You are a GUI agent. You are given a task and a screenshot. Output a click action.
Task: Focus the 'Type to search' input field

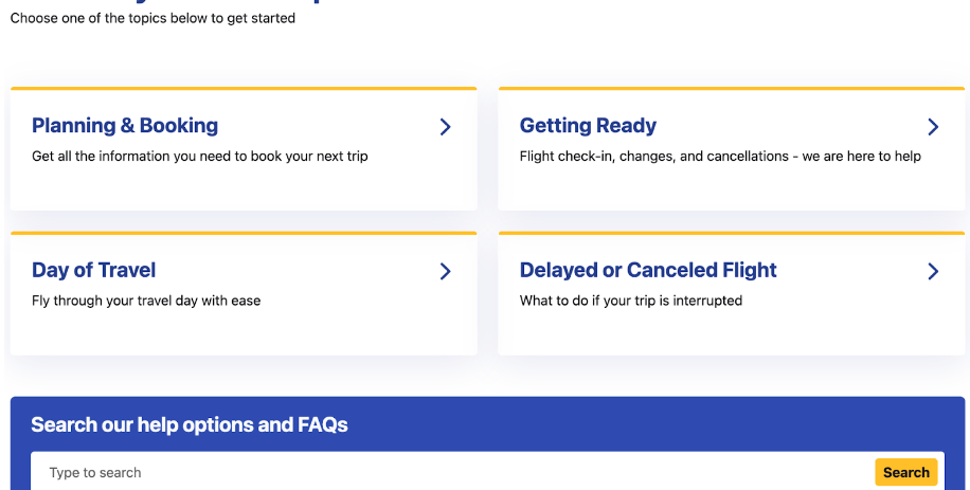[x=450, y=472]
